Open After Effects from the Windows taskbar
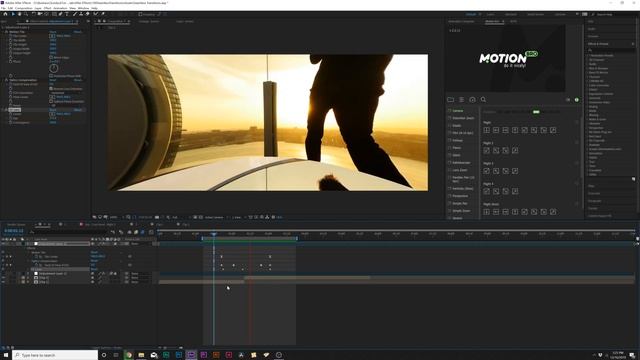 click(191, 355)
